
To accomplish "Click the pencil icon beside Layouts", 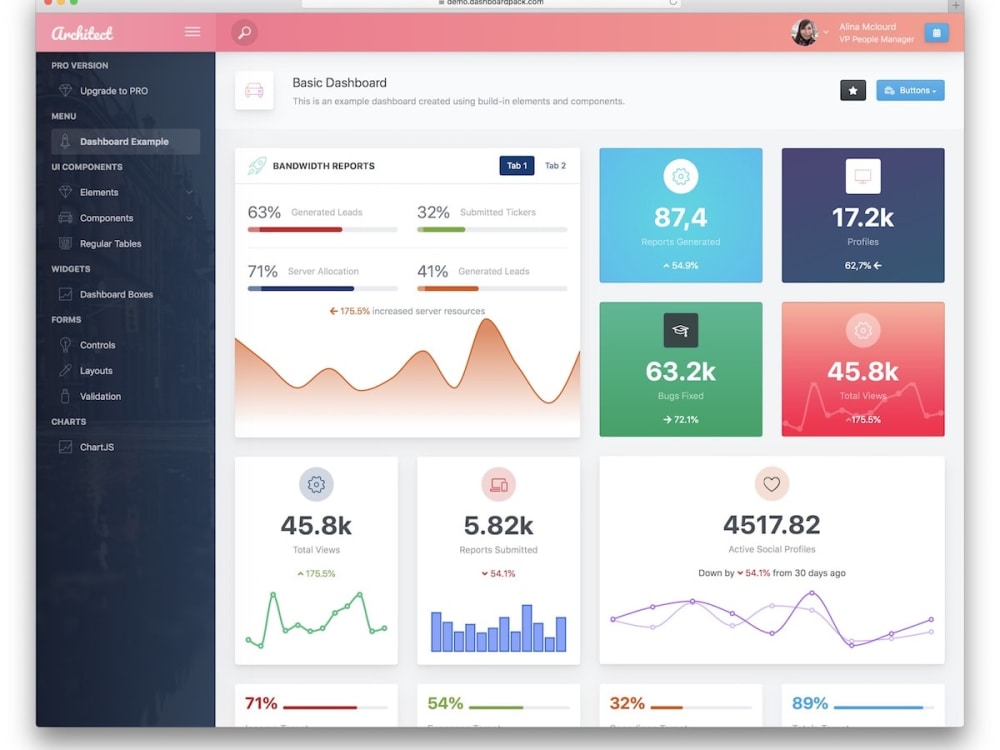I will click(65, 371).
